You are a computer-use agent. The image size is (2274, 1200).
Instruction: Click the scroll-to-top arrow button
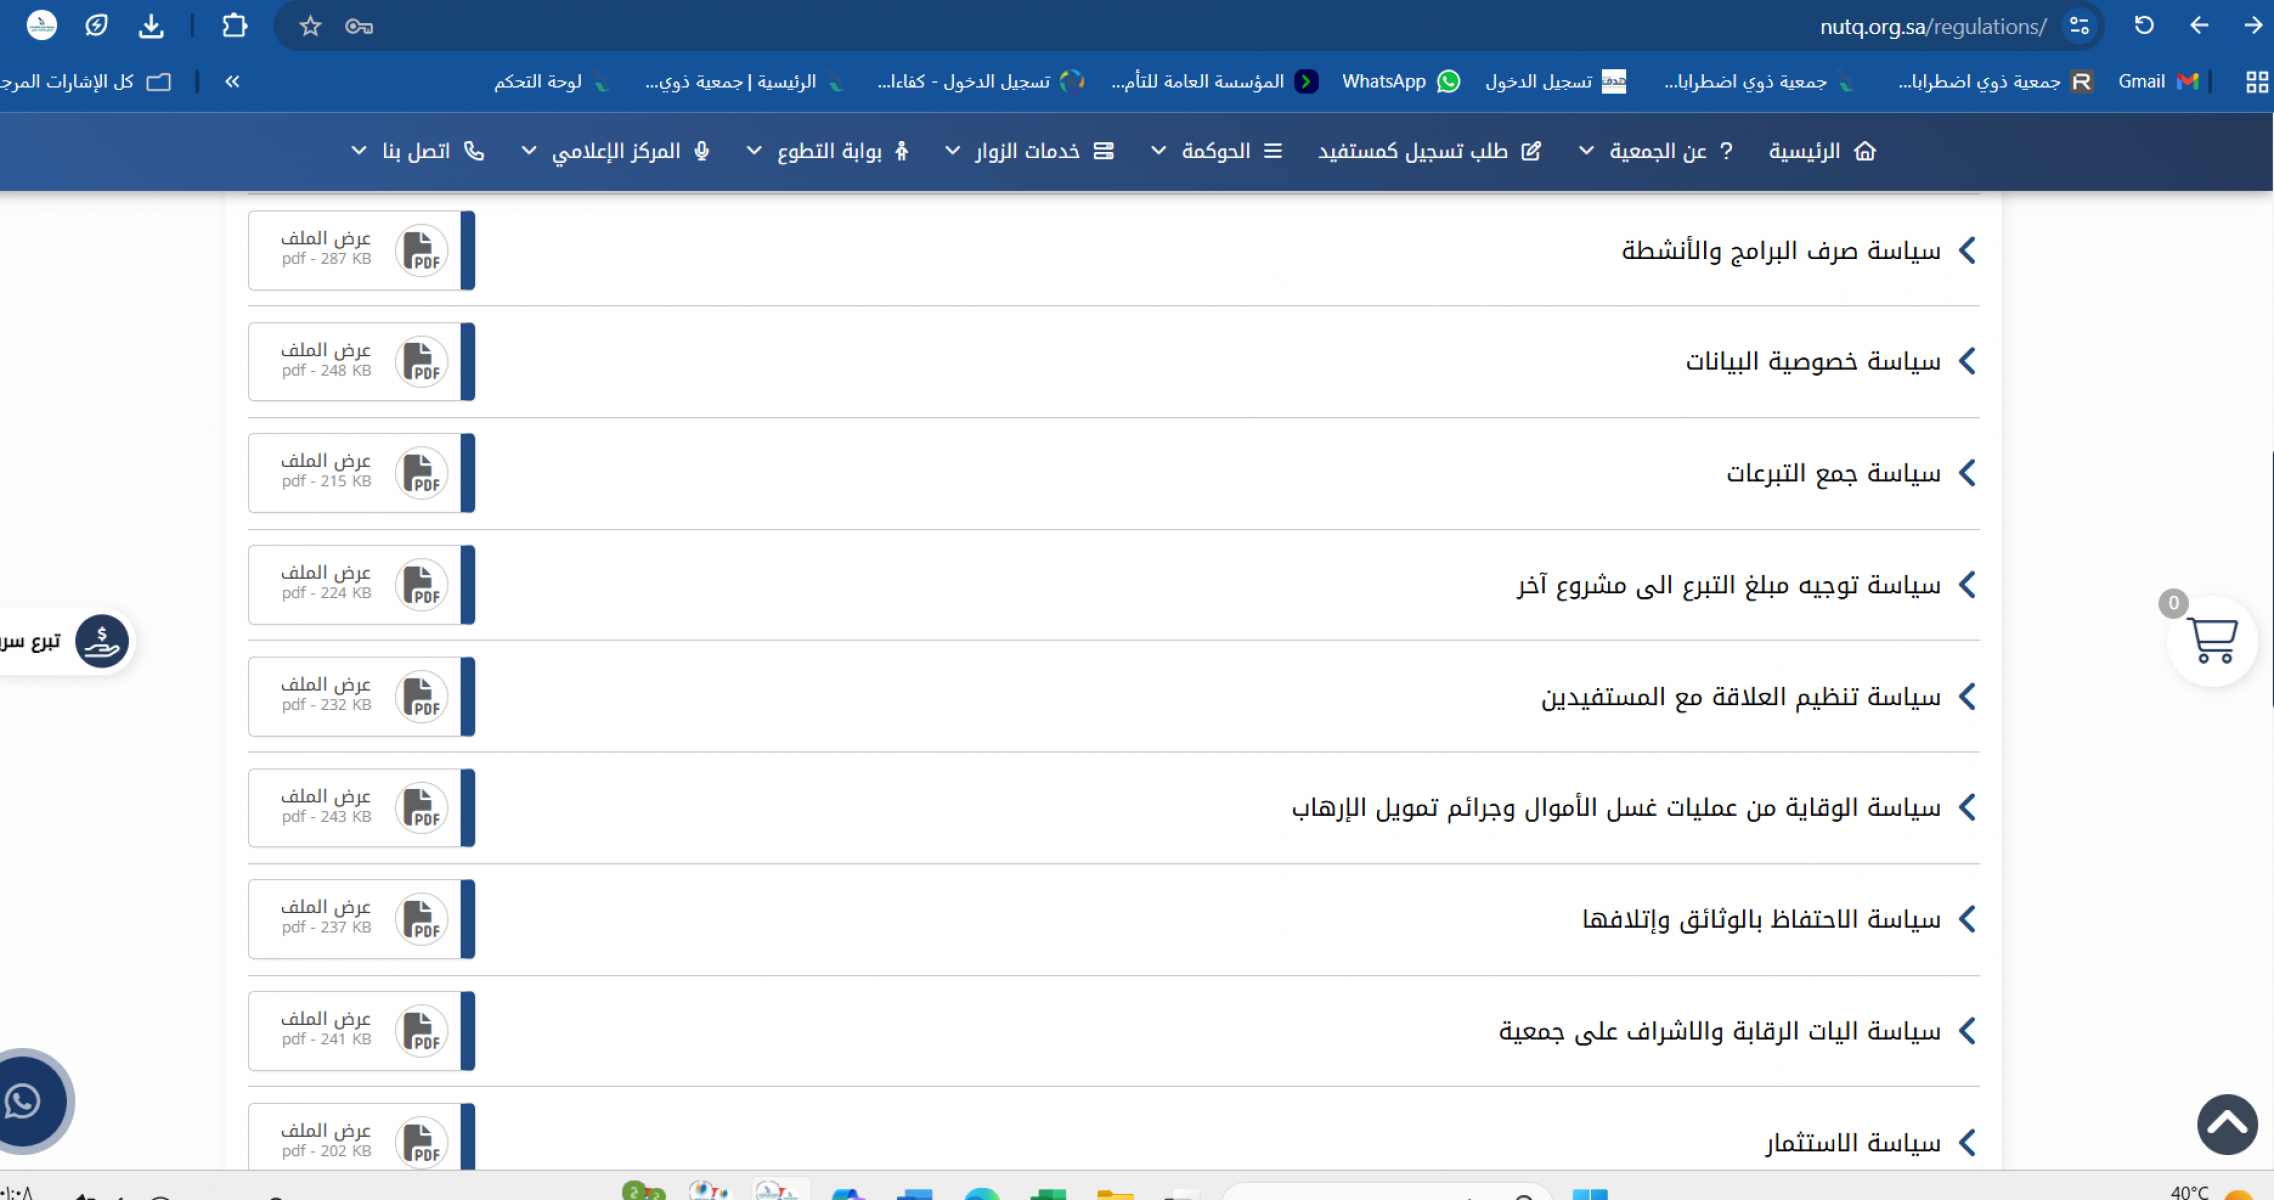[x=2227, y=1124]
